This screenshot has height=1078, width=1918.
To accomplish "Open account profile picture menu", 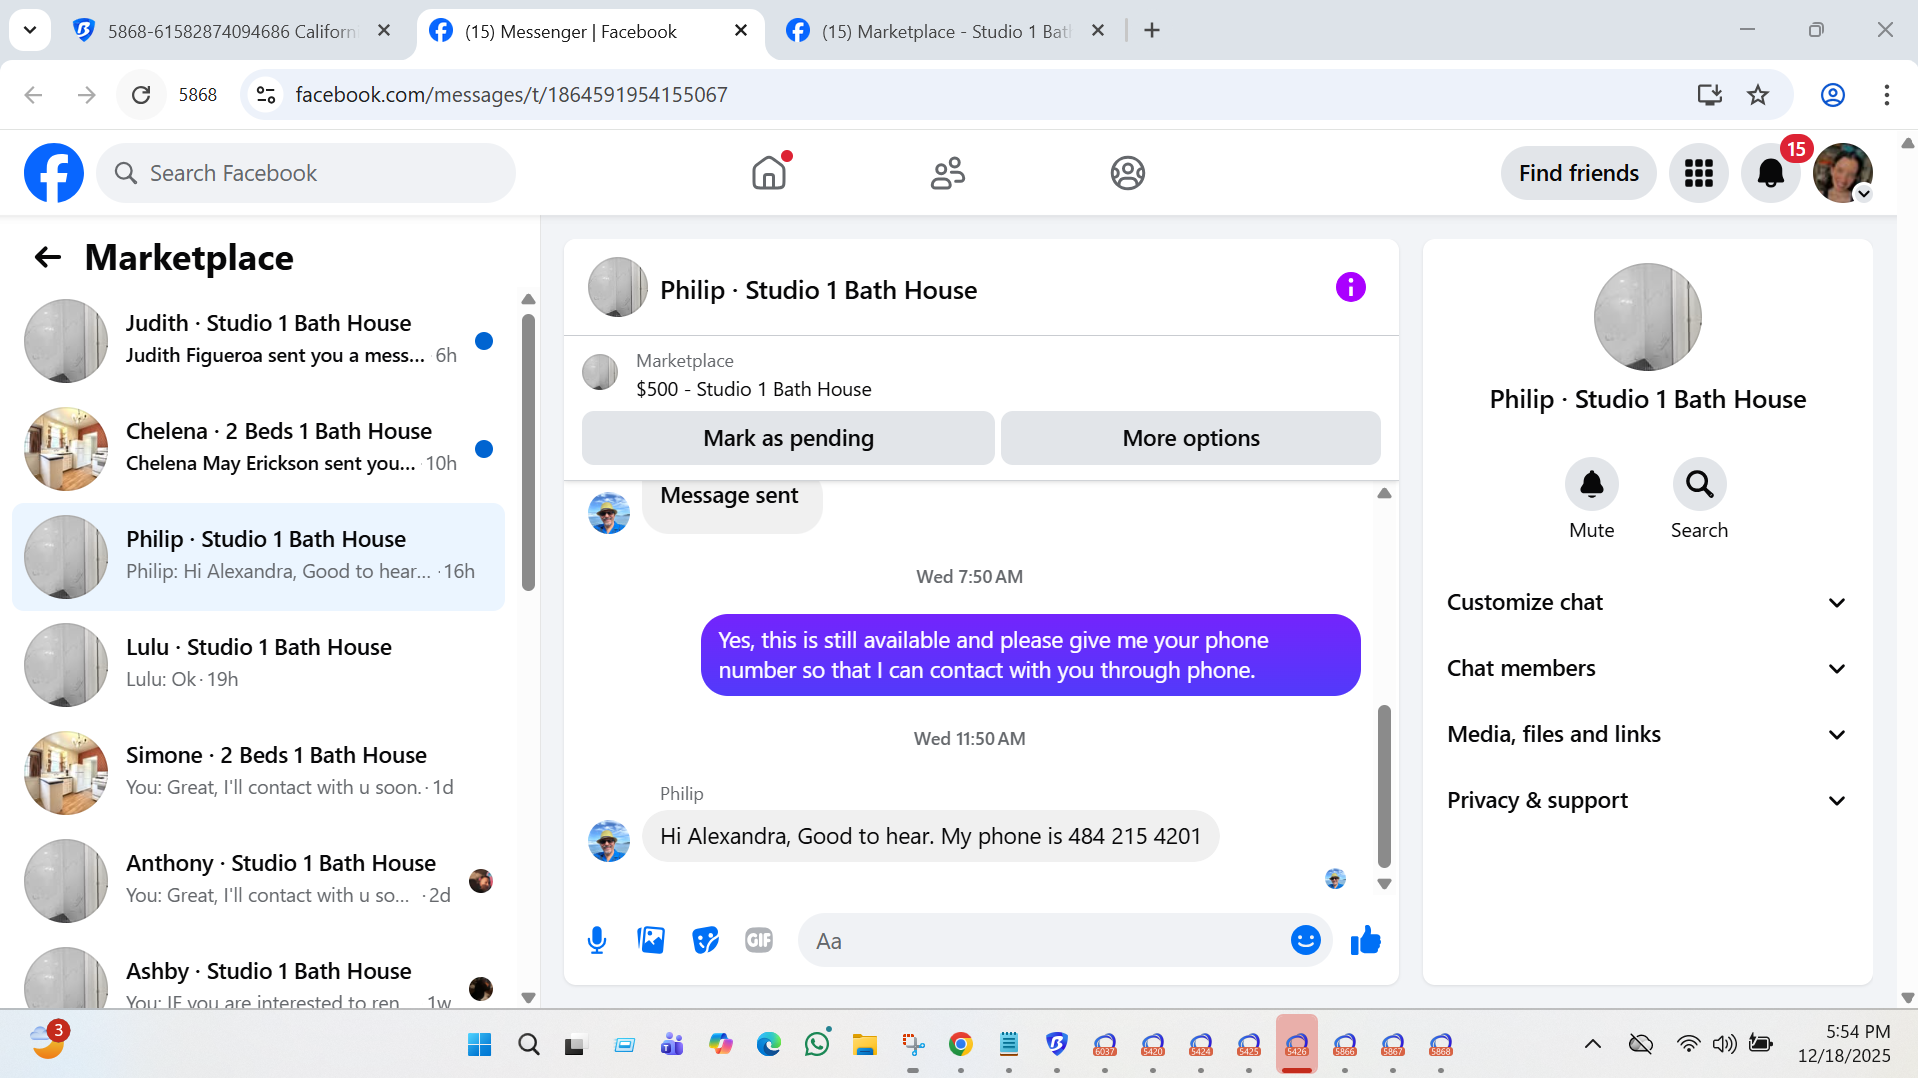I will (x=1842, y=173).
